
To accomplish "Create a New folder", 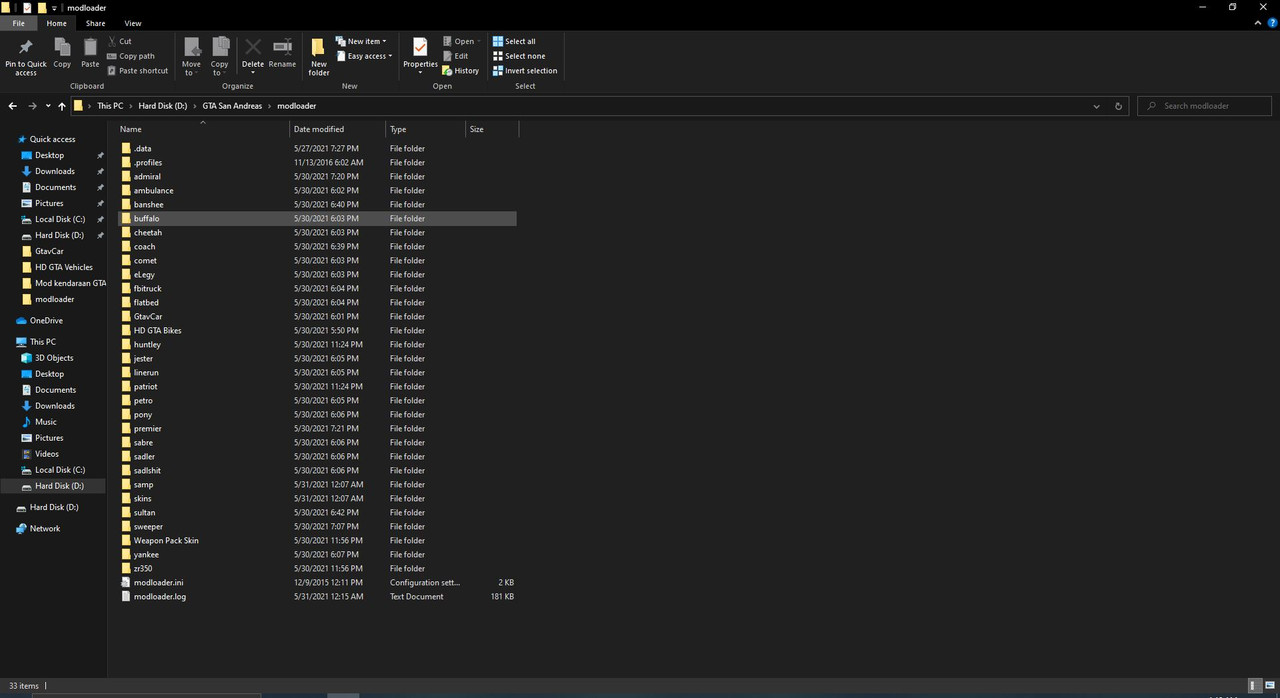I will click(319, 57).
